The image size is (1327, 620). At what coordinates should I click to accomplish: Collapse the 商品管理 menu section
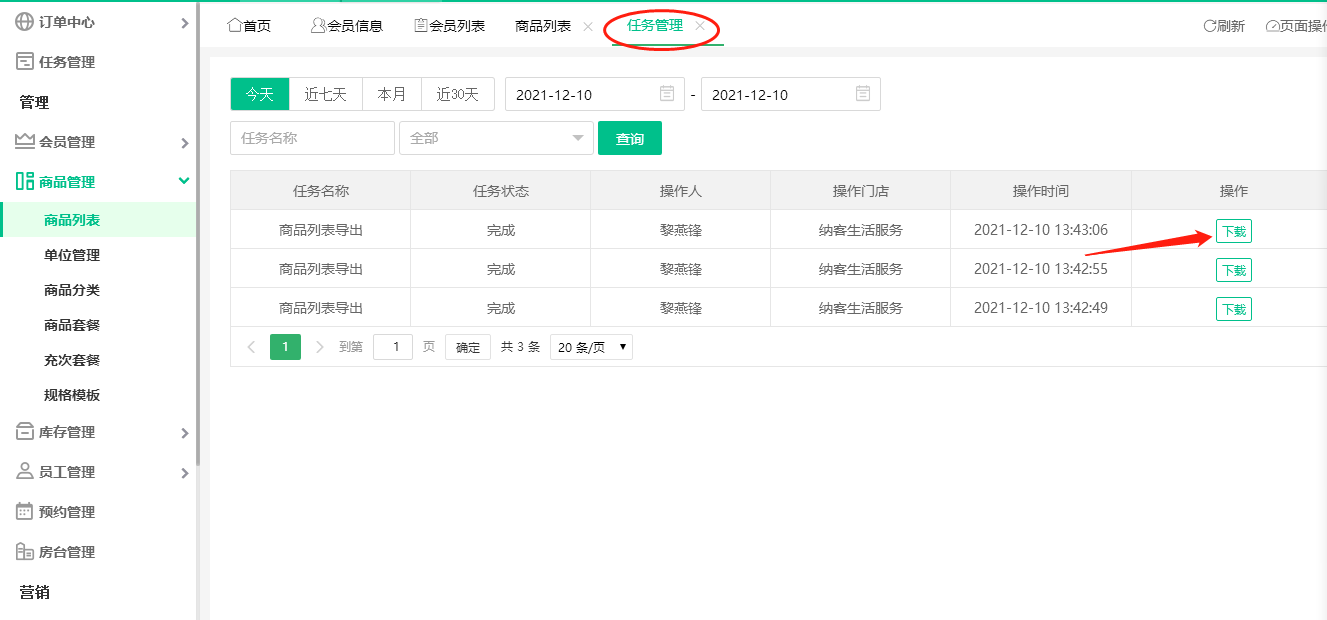183,181
